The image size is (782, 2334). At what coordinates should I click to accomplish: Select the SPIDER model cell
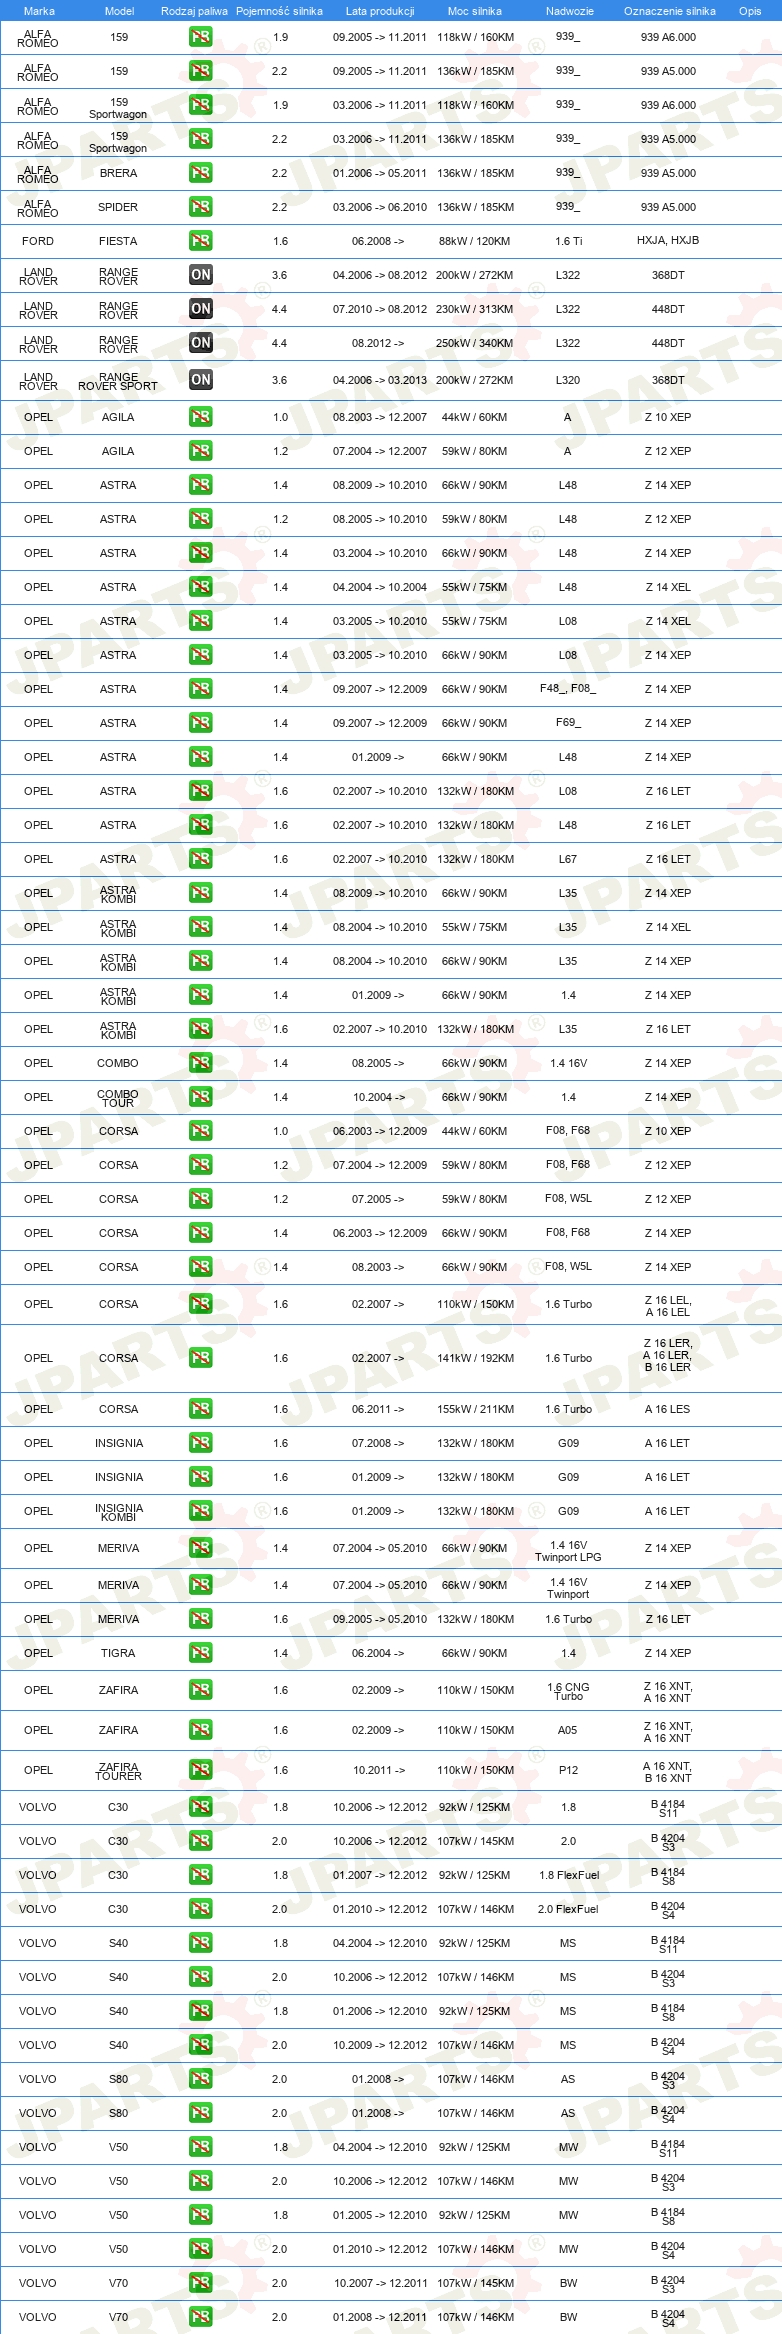118,207
